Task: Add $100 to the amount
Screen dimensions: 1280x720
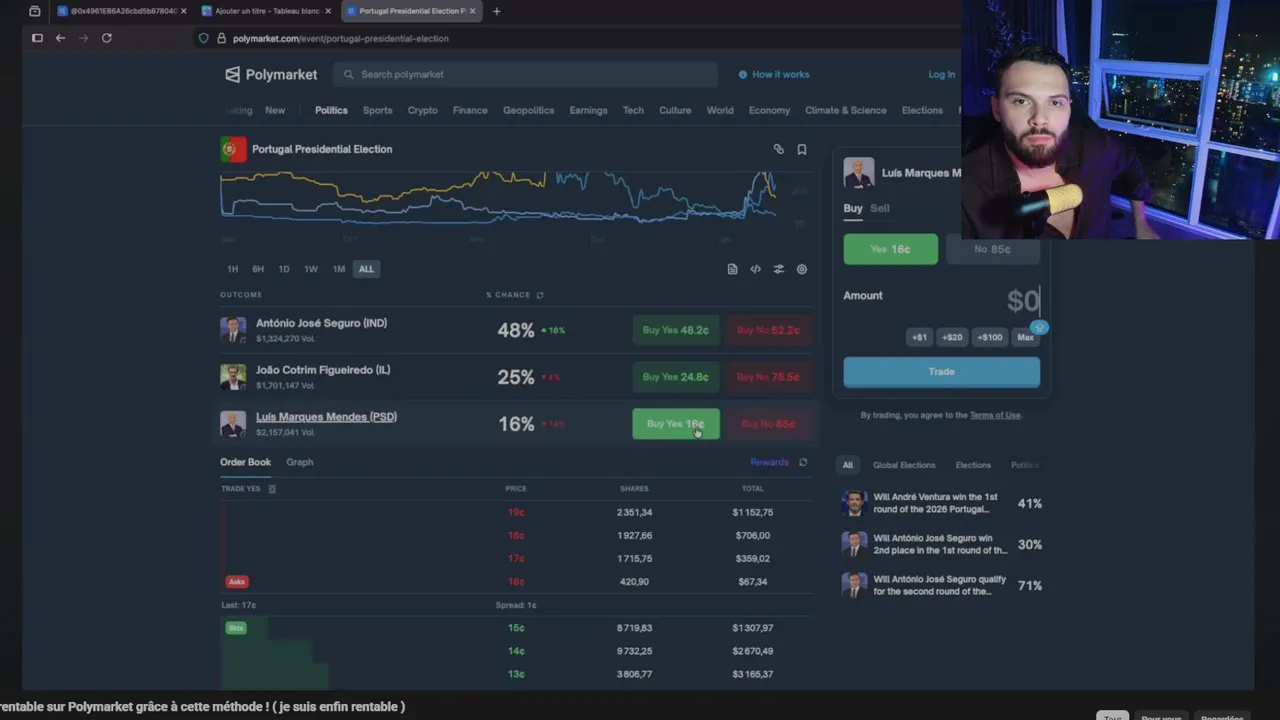Action: (x=989, y=338)
